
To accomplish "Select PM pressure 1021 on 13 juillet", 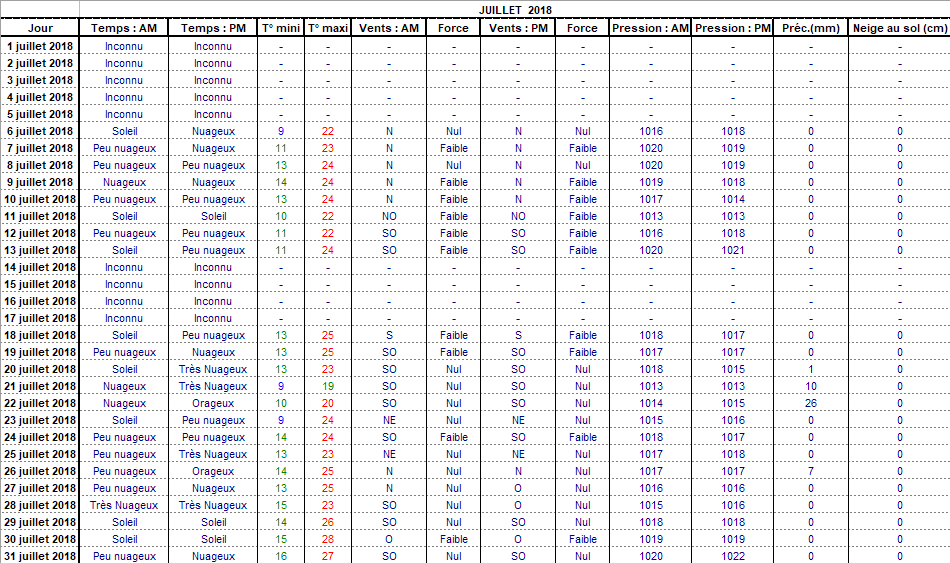I will (x=733, y=250).
